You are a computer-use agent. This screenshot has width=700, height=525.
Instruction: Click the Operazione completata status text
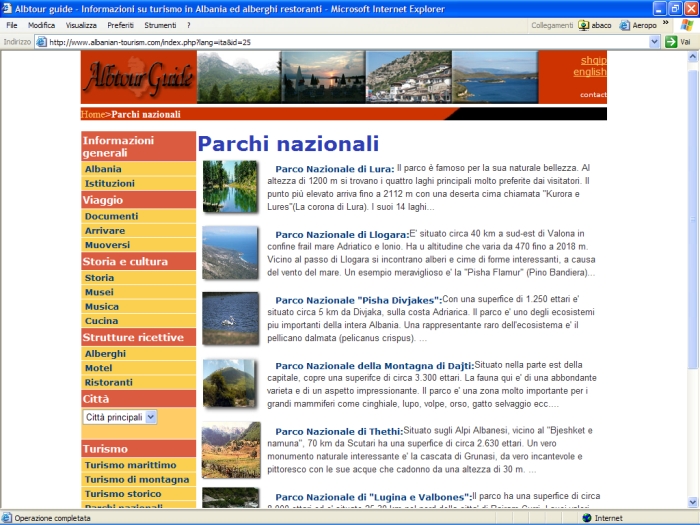pyautogui.click(x=52, y=518)
